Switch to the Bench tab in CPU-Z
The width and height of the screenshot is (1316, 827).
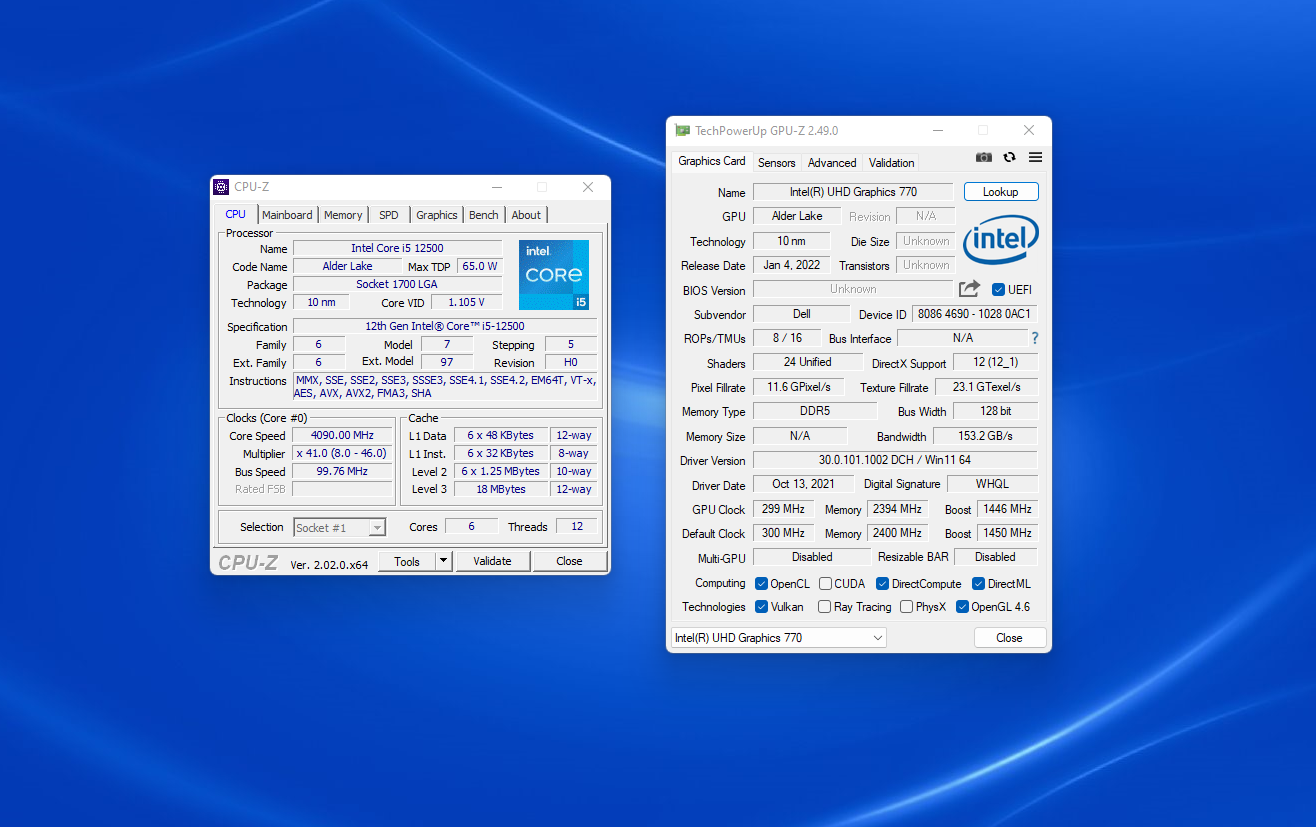484,215
